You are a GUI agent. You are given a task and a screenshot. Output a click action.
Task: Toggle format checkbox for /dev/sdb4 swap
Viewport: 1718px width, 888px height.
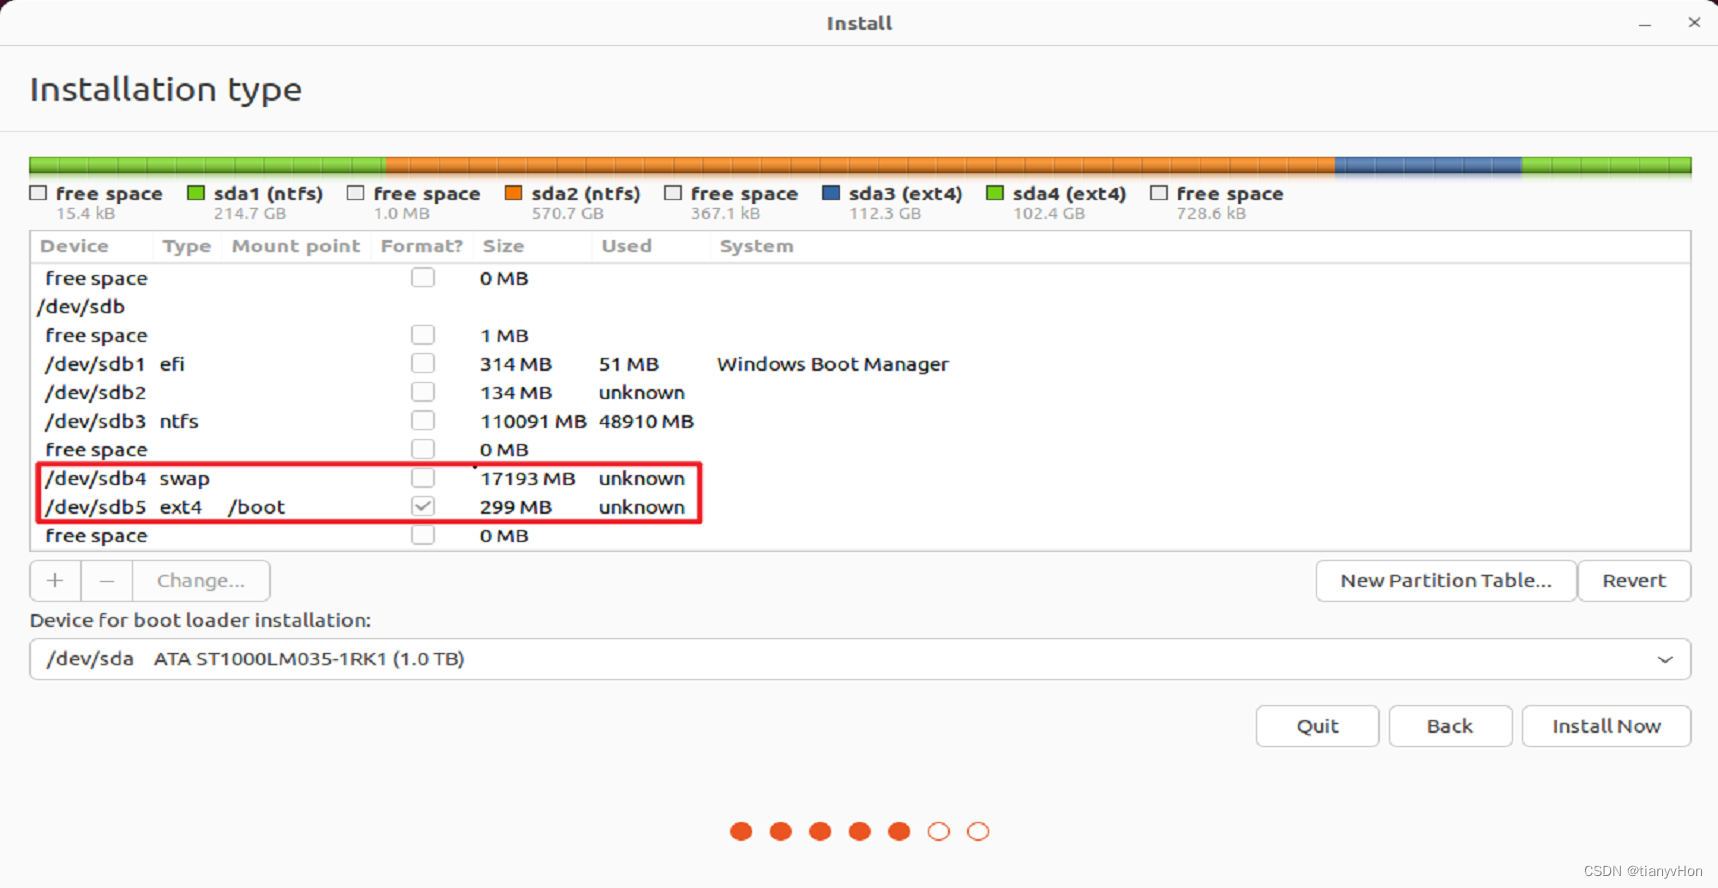(423, 478)
